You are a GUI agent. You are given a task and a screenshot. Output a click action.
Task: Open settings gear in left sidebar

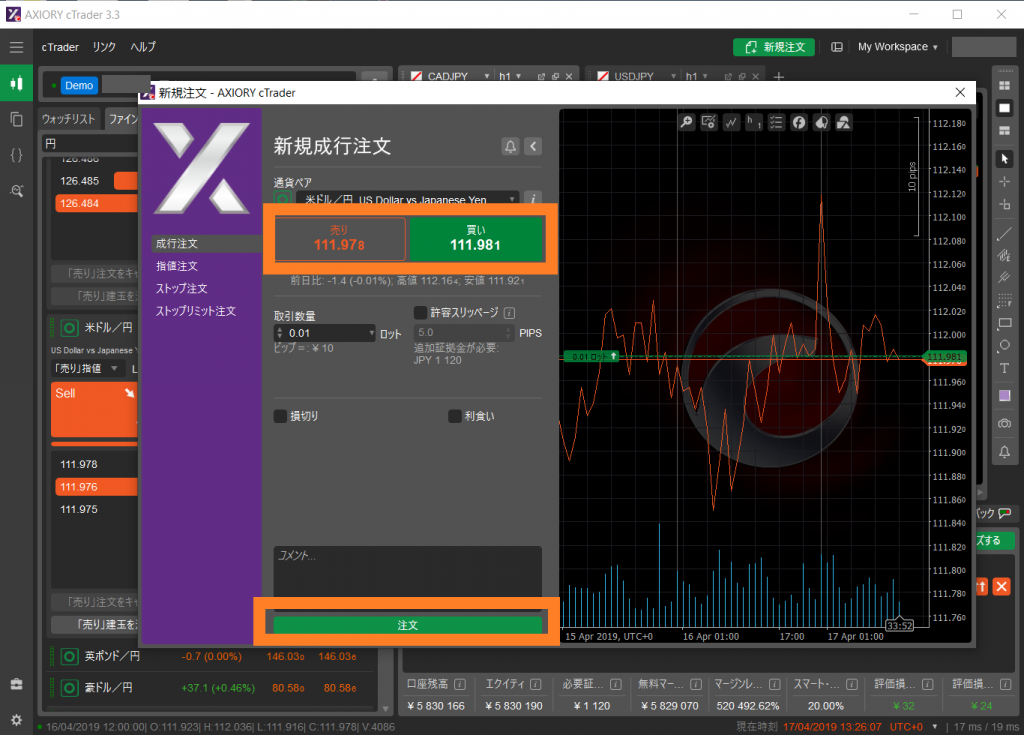(x=16, y=719)
